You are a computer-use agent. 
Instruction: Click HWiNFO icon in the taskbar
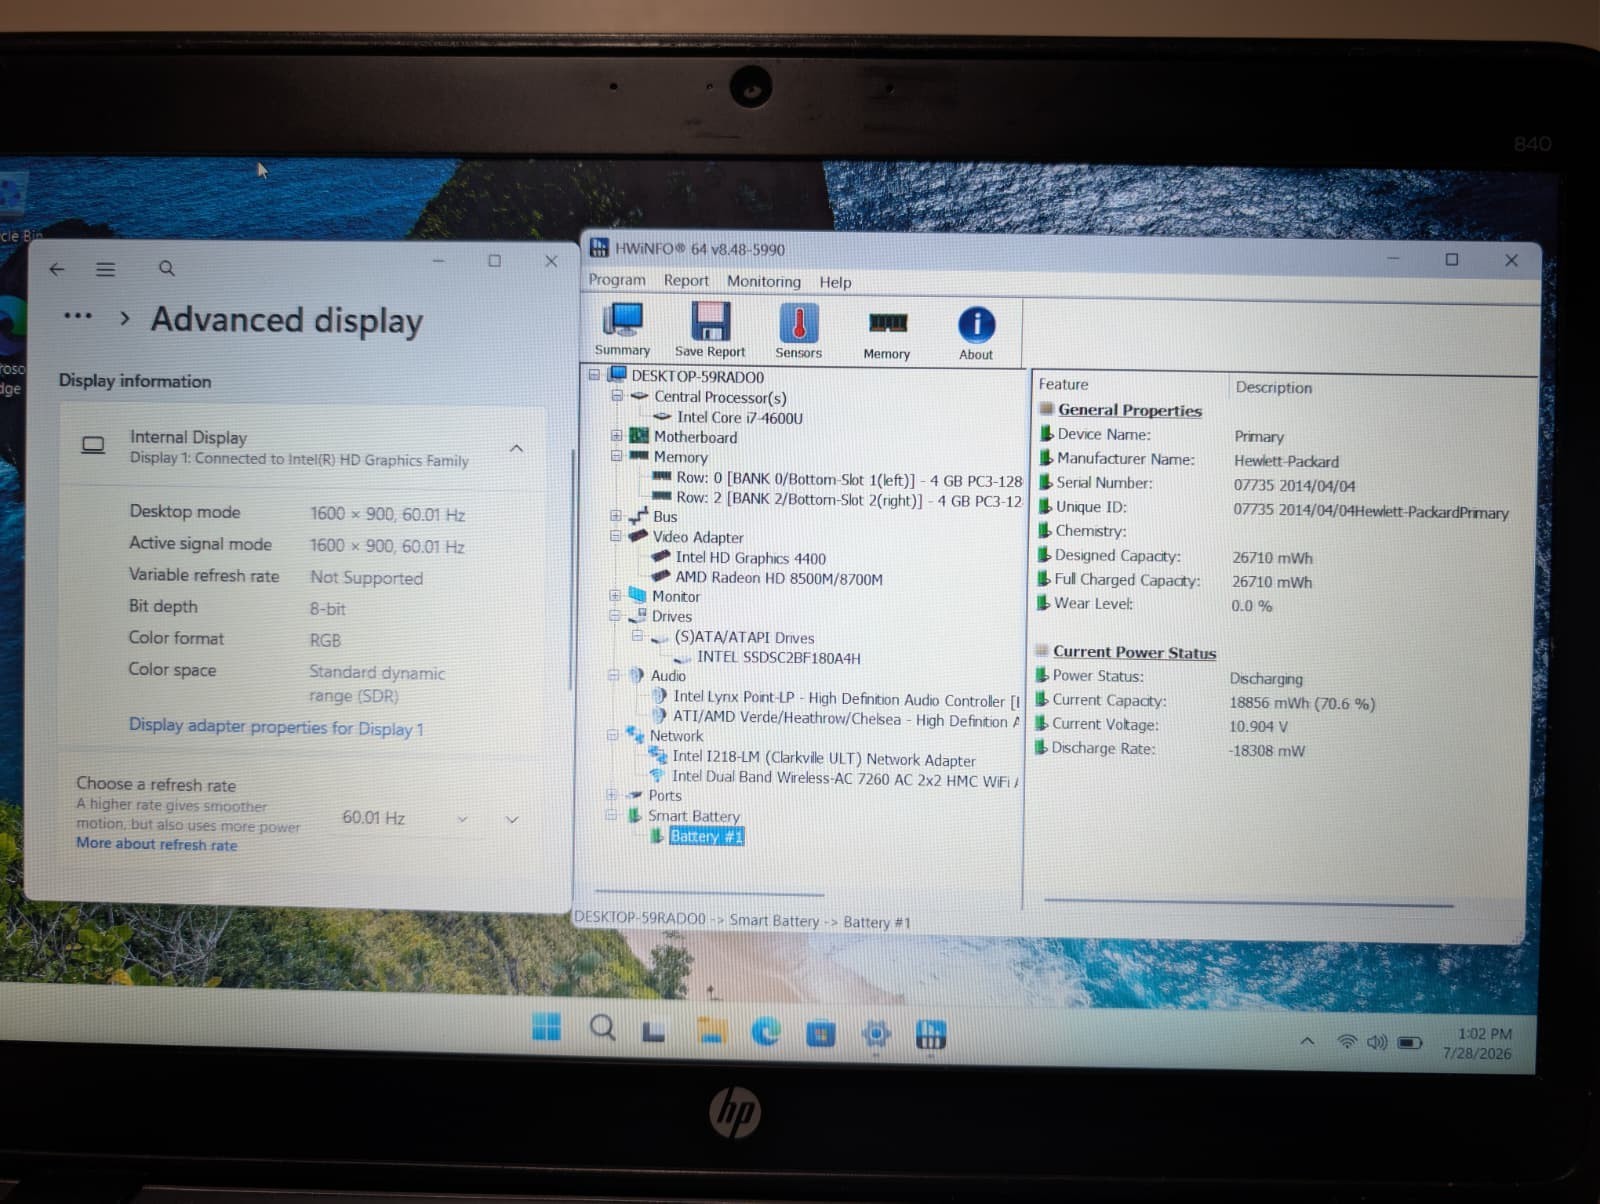tap(930, 1035)
